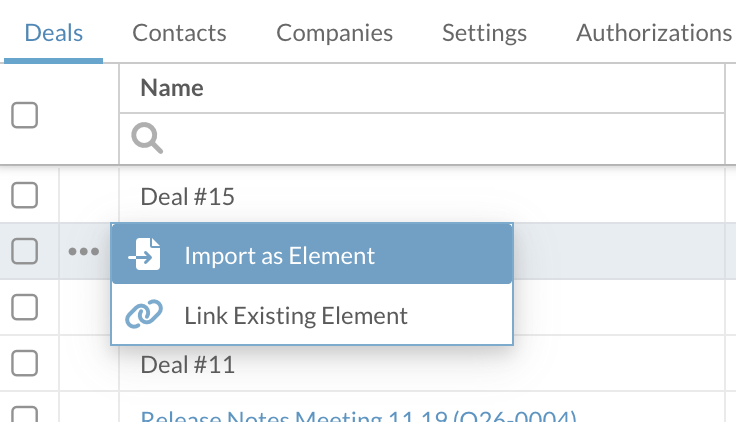Viewport: 736px width, 422px height.
Task: Choose Link Existing Element from the menu
Action: coord(296,316)
